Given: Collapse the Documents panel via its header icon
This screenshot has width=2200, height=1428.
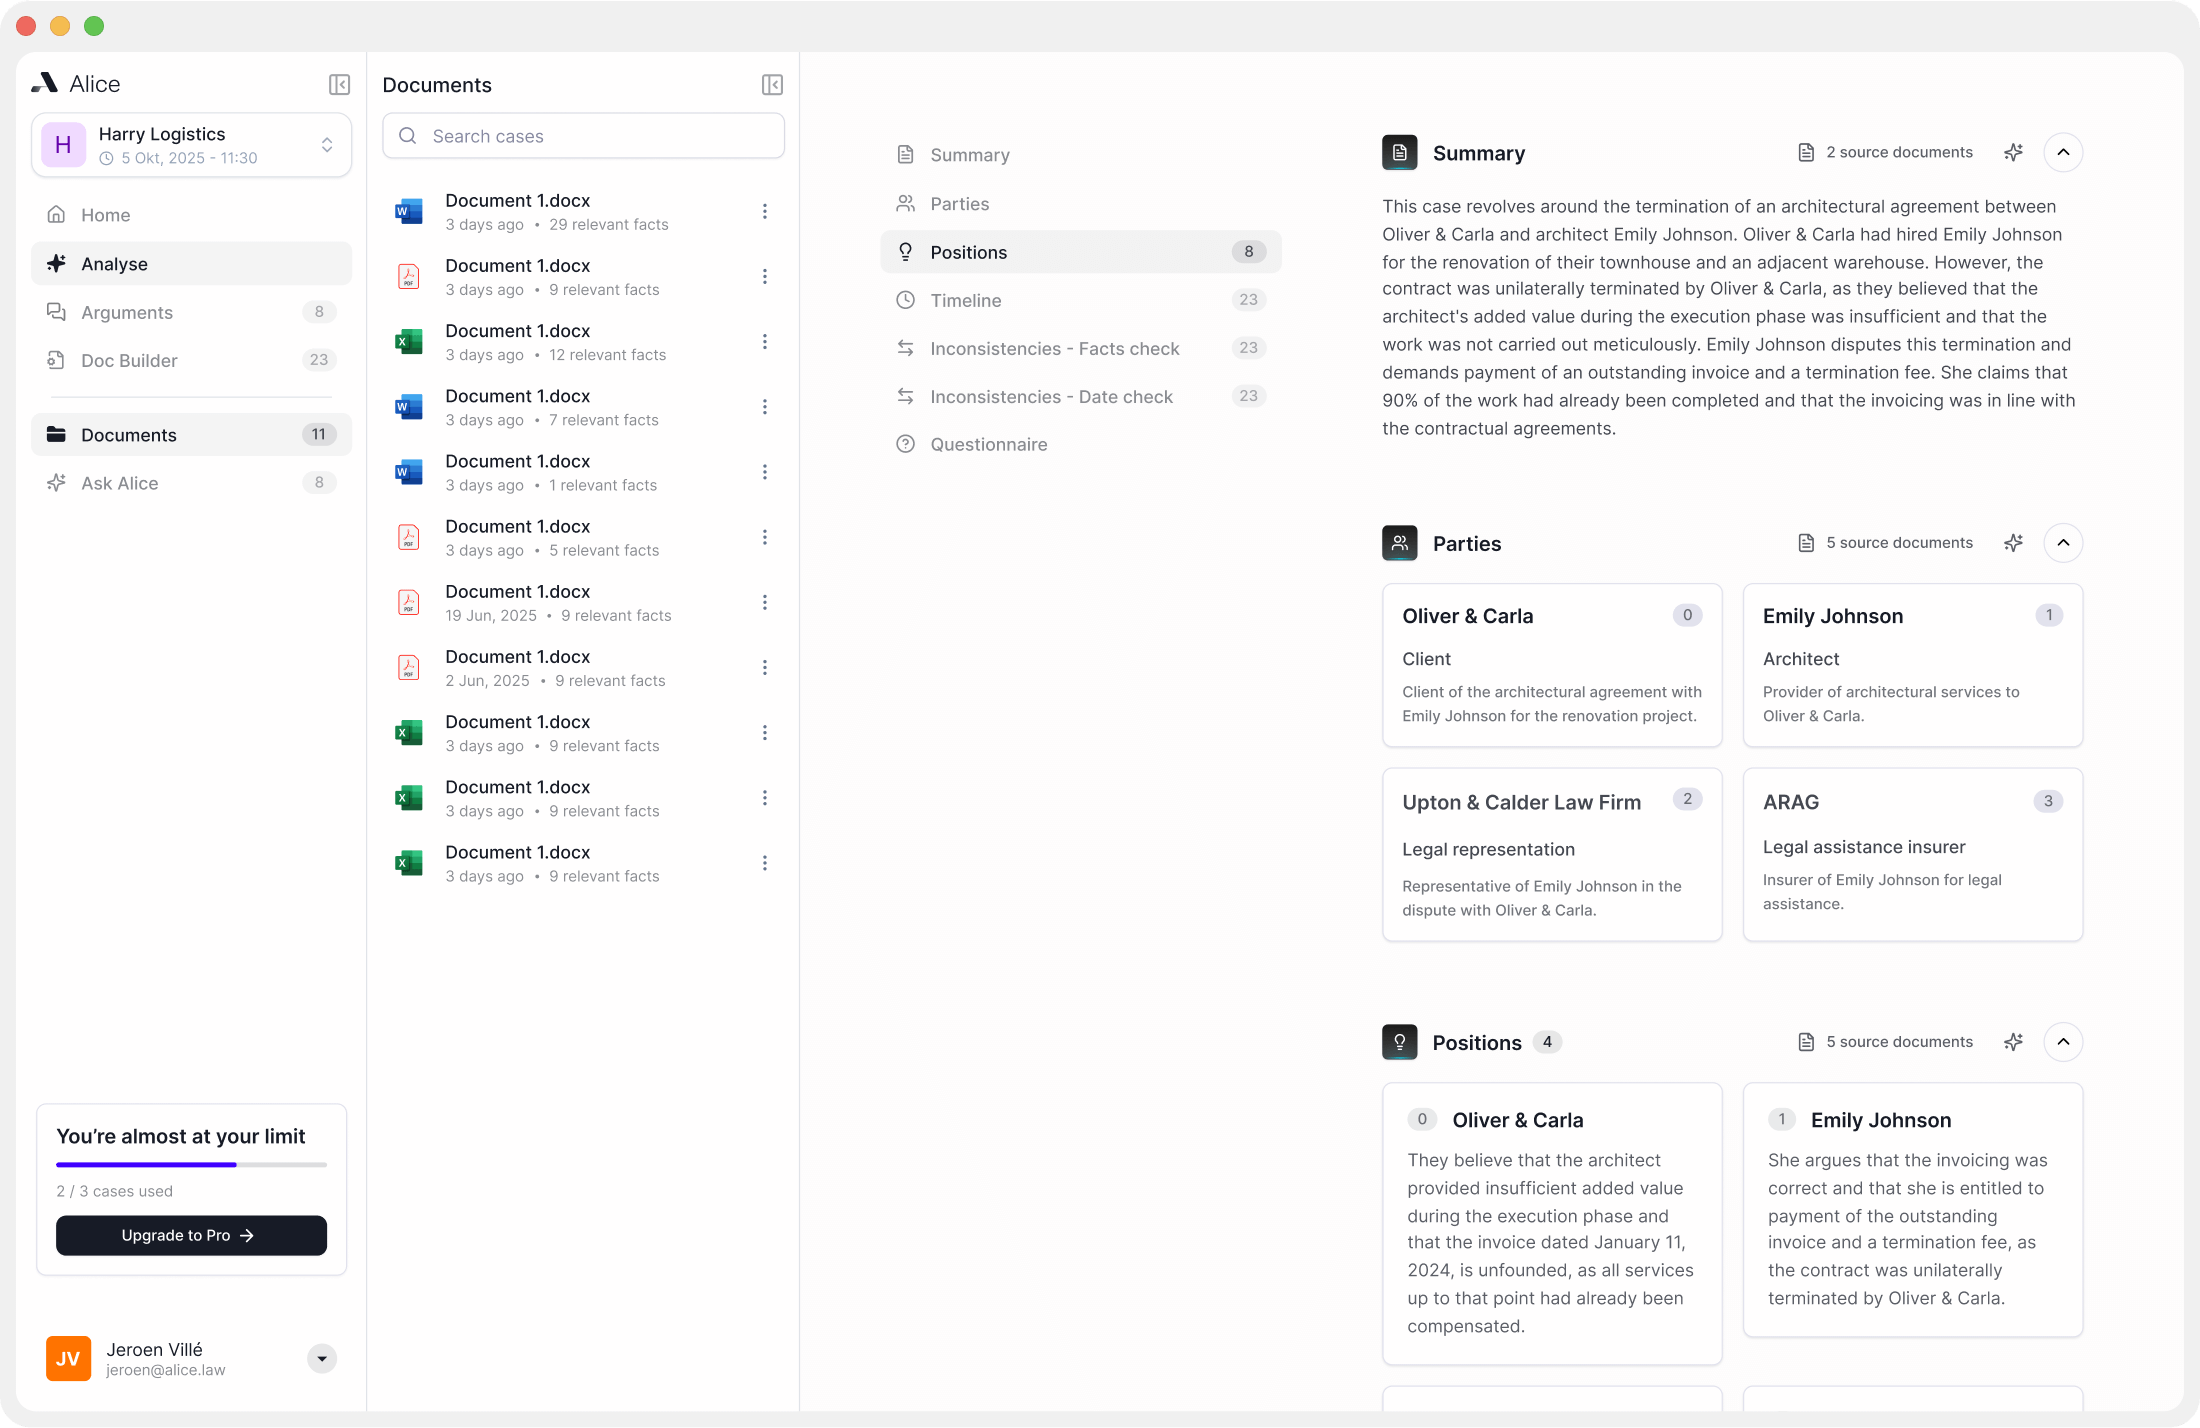Looking at the screenshot, I should coord(772,85).
